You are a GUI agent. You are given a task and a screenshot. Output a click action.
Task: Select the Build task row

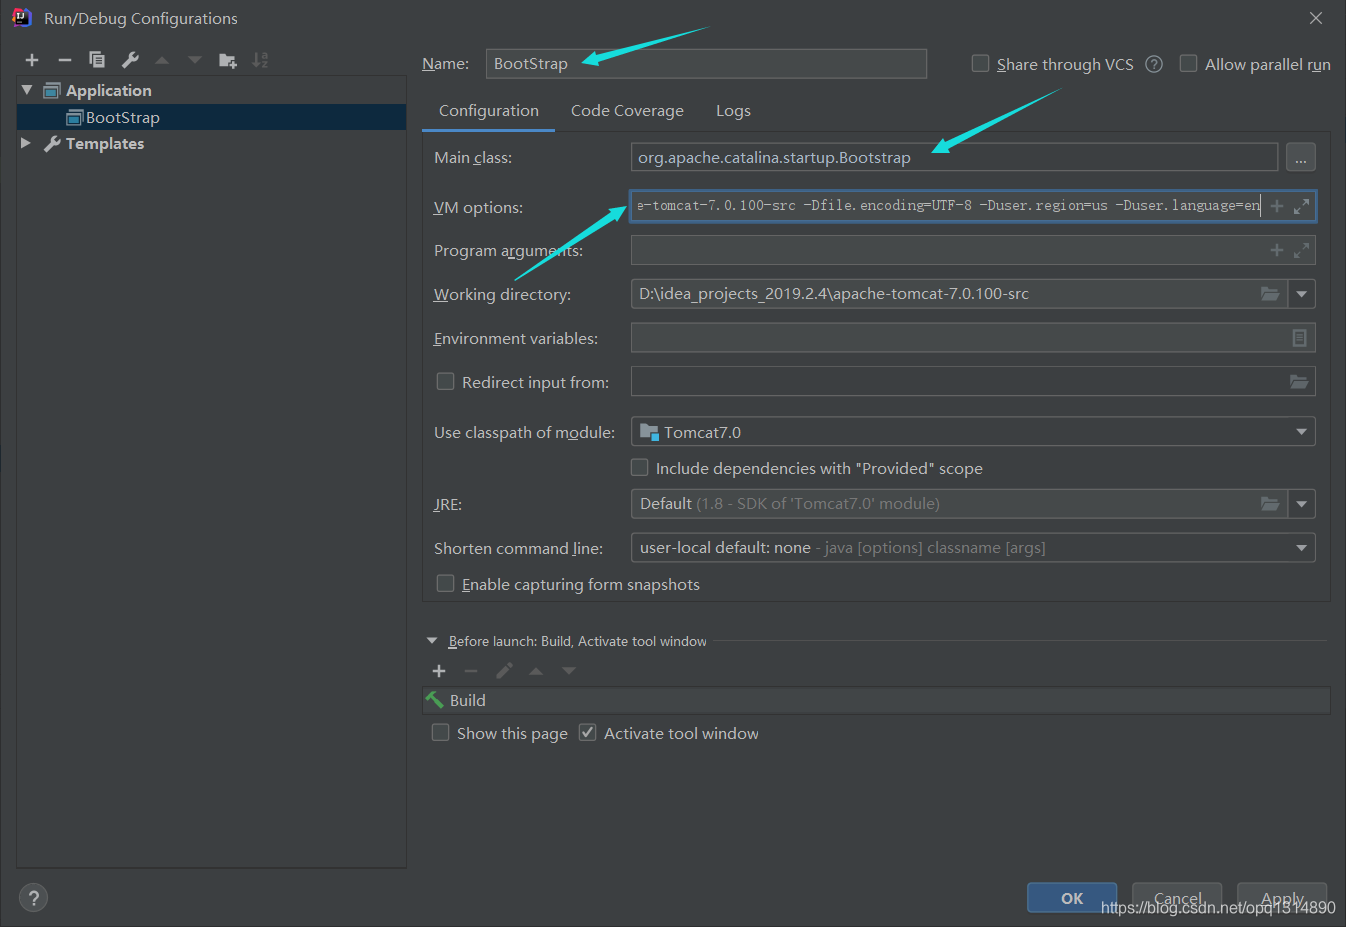coord(876,700)
